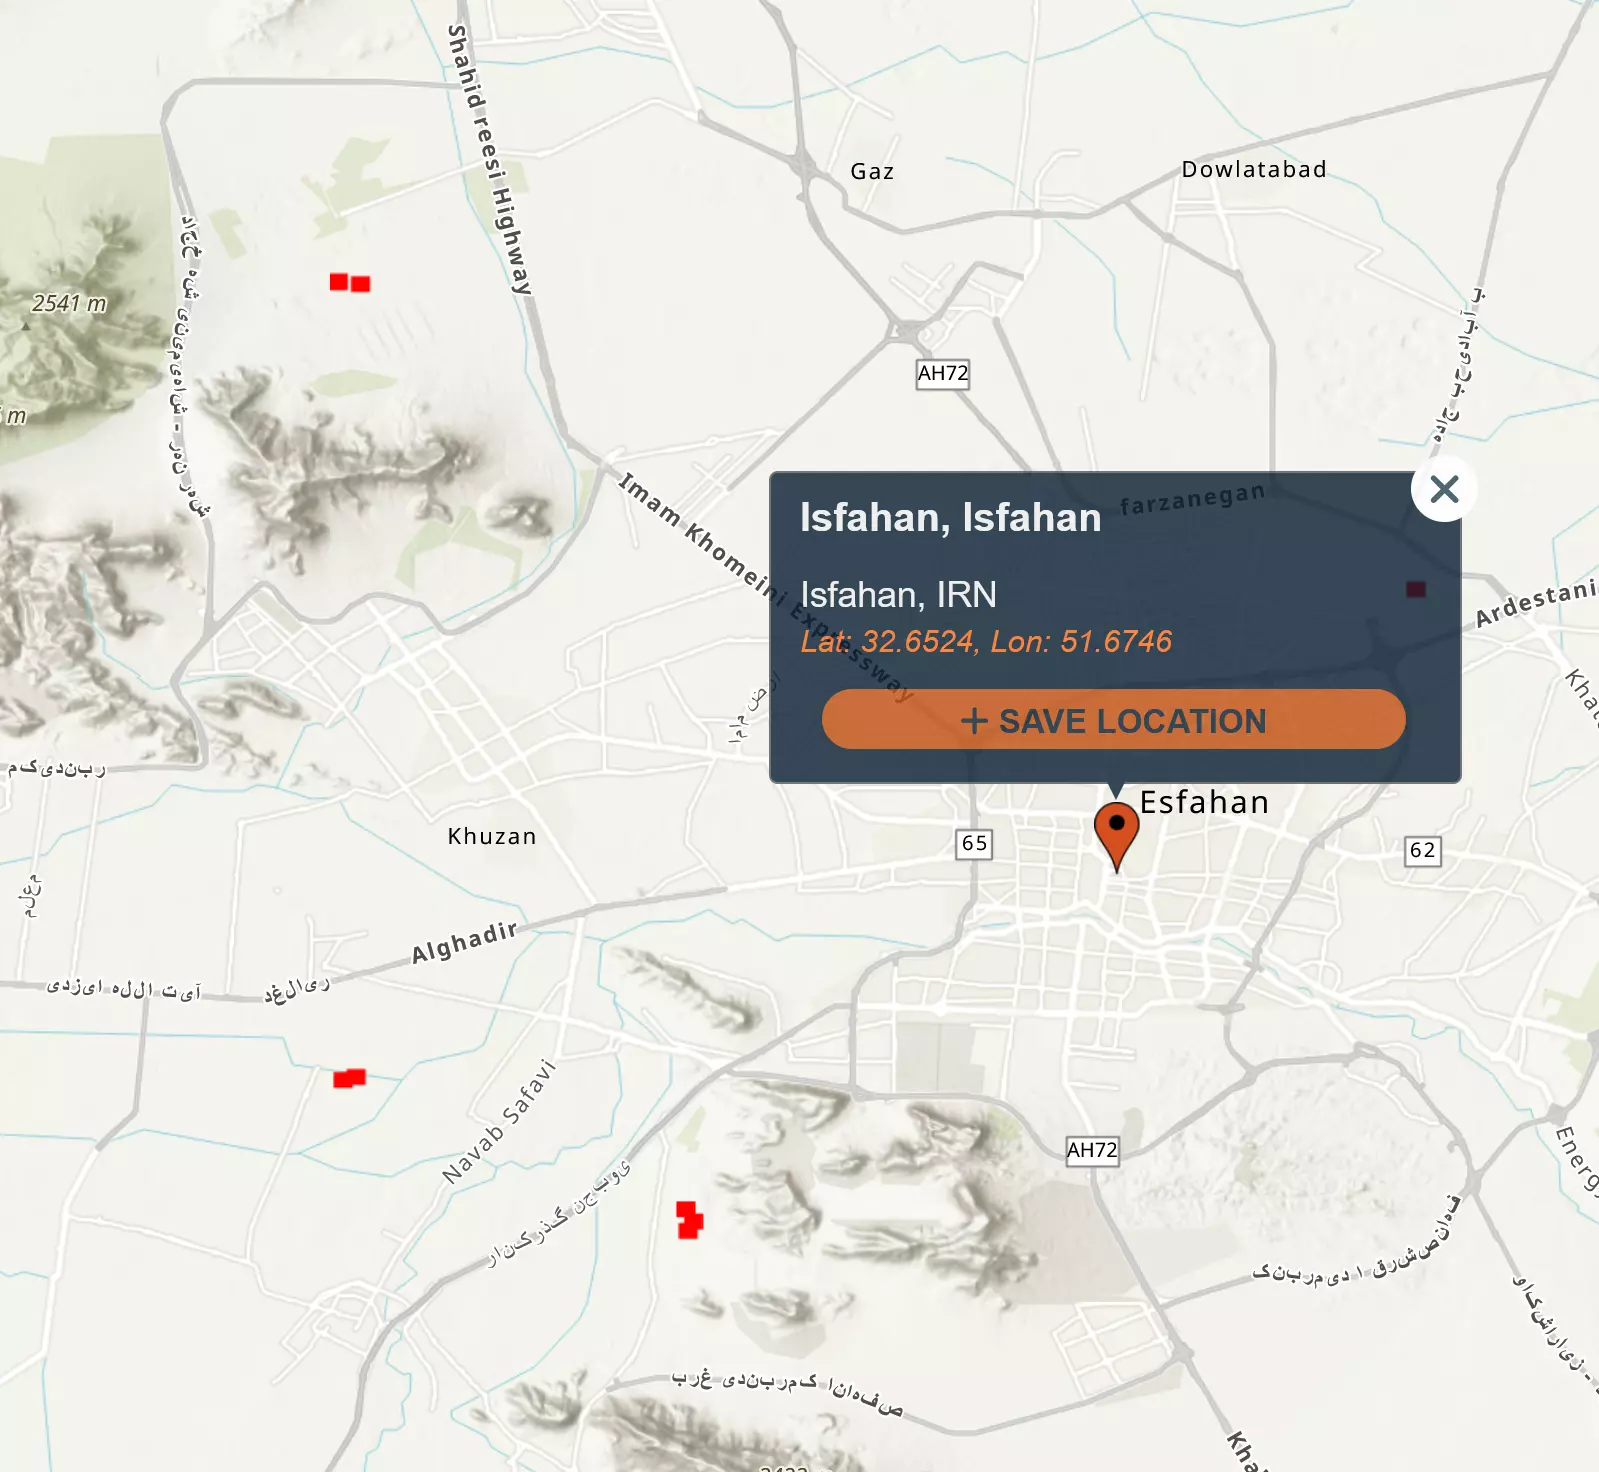Click the 'Isfahan, IRN' popup subtitle
The height and width of the screenshot is (1472, 1599).
[x=898, y=595]
